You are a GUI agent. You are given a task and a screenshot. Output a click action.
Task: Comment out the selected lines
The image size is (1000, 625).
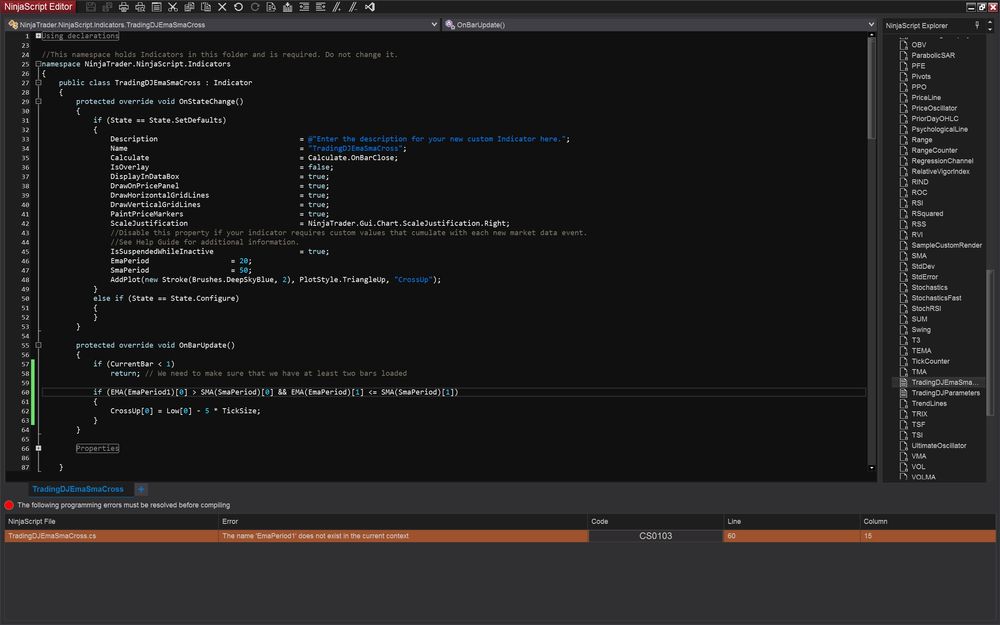pos(337,6)
